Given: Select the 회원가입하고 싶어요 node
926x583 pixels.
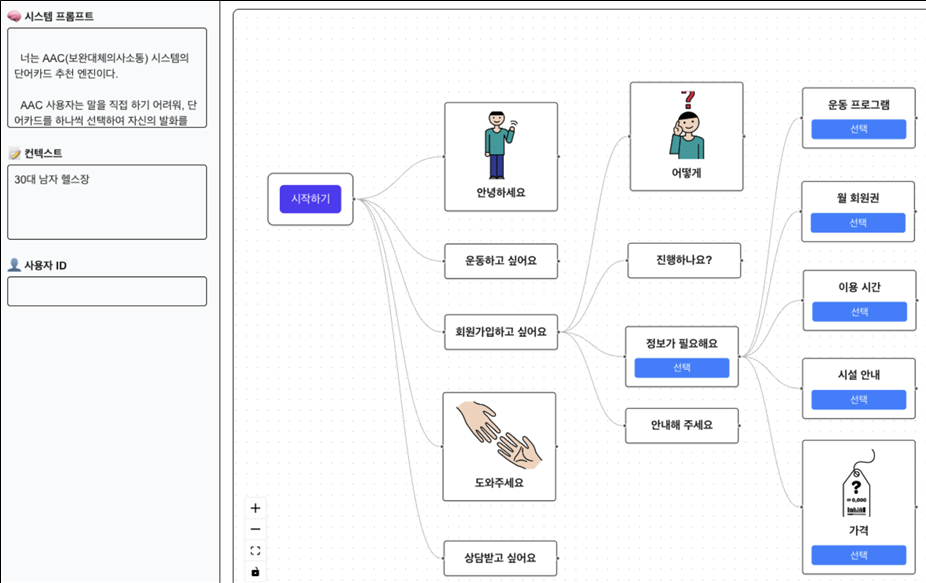Looking at the screenshot, I should 500,332.
